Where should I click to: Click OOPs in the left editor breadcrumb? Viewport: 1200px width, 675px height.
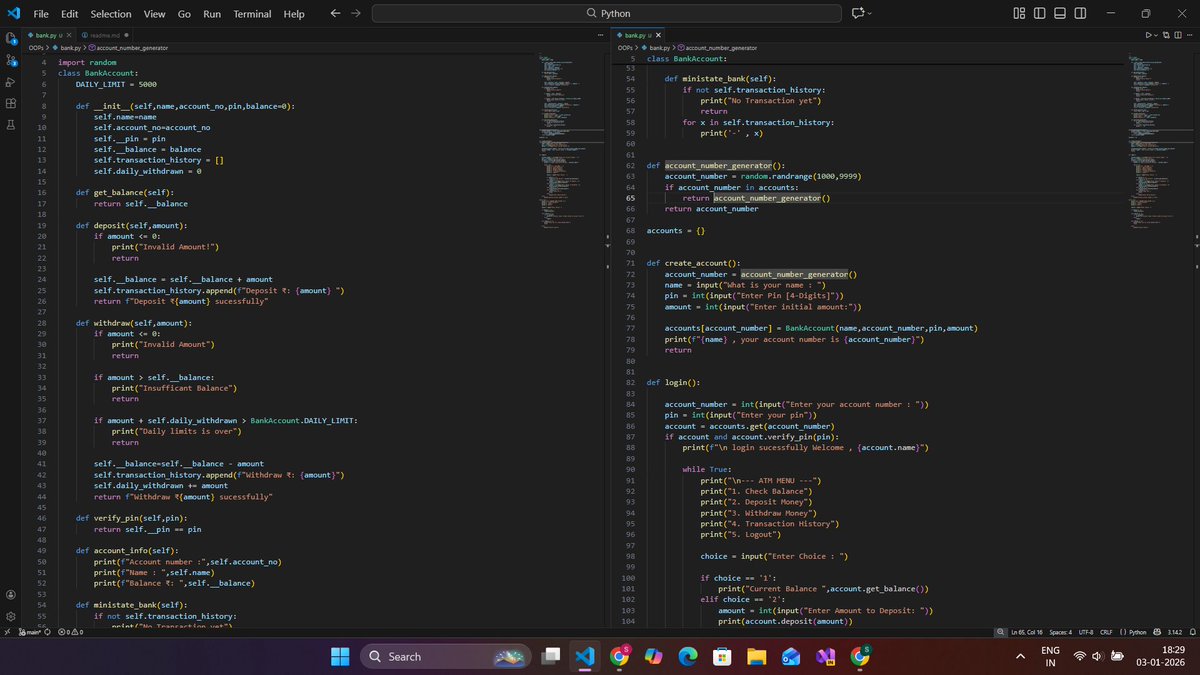[x=36, y=47]
